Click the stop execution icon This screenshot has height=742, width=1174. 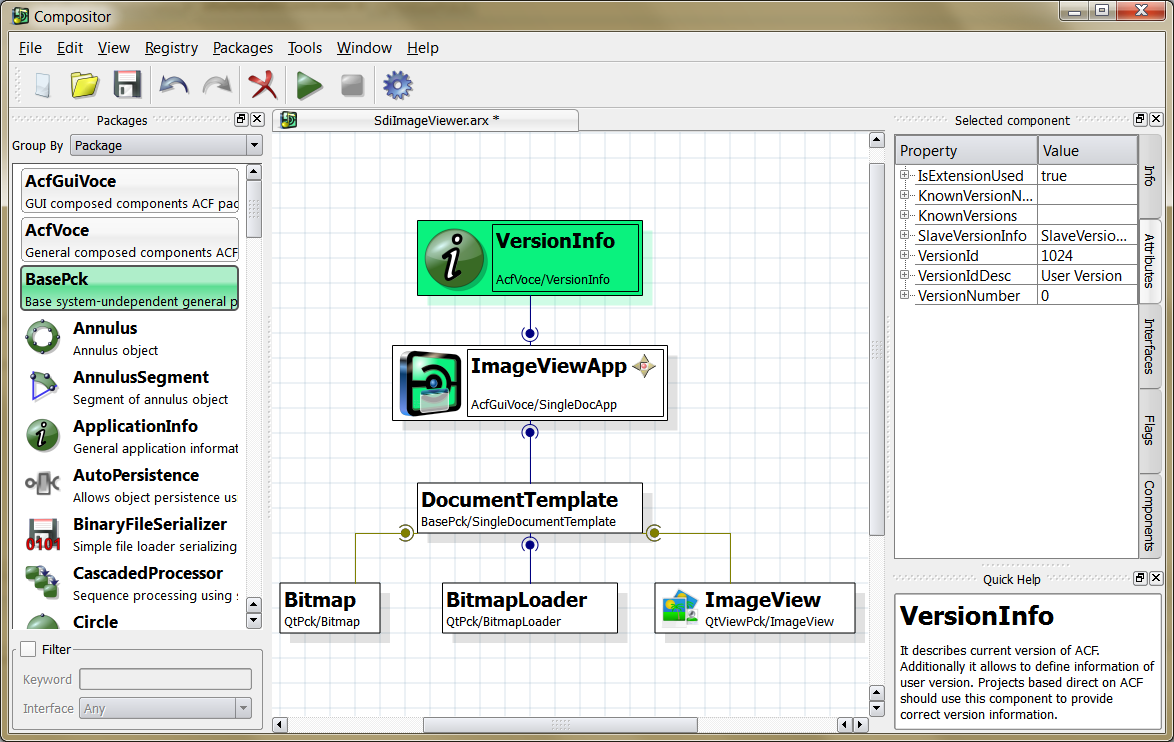click(x=352, y=85)
